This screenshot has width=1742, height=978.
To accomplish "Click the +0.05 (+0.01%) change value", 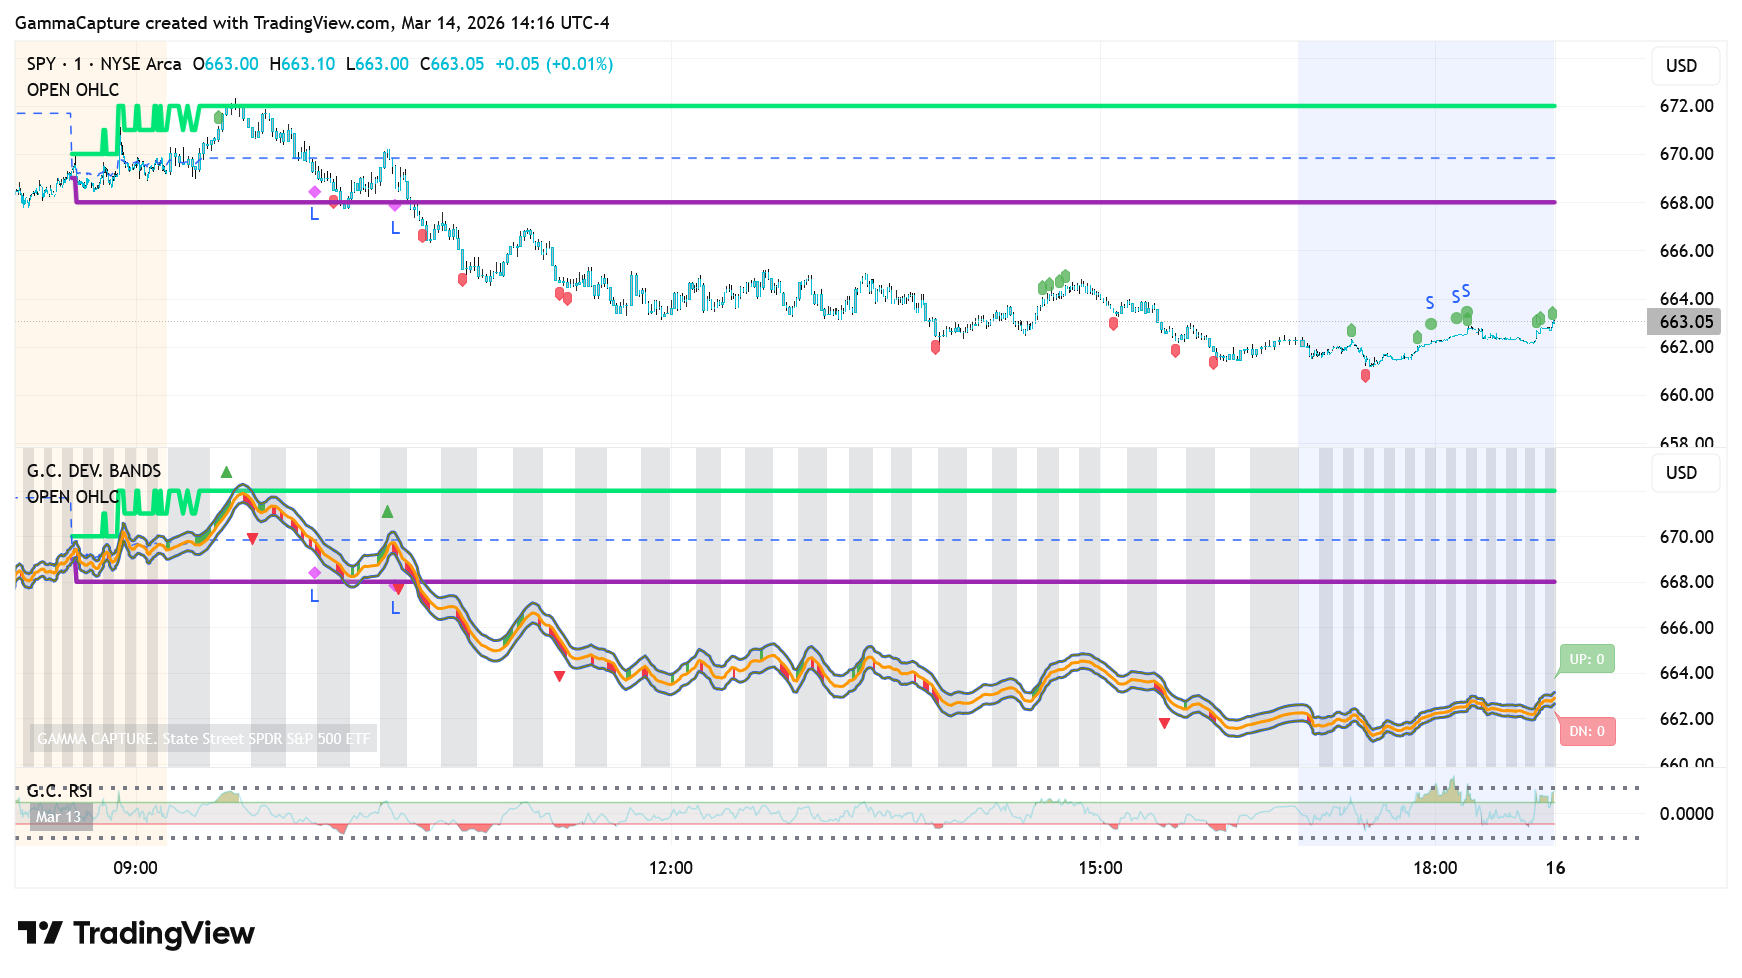I will [554, 64].
